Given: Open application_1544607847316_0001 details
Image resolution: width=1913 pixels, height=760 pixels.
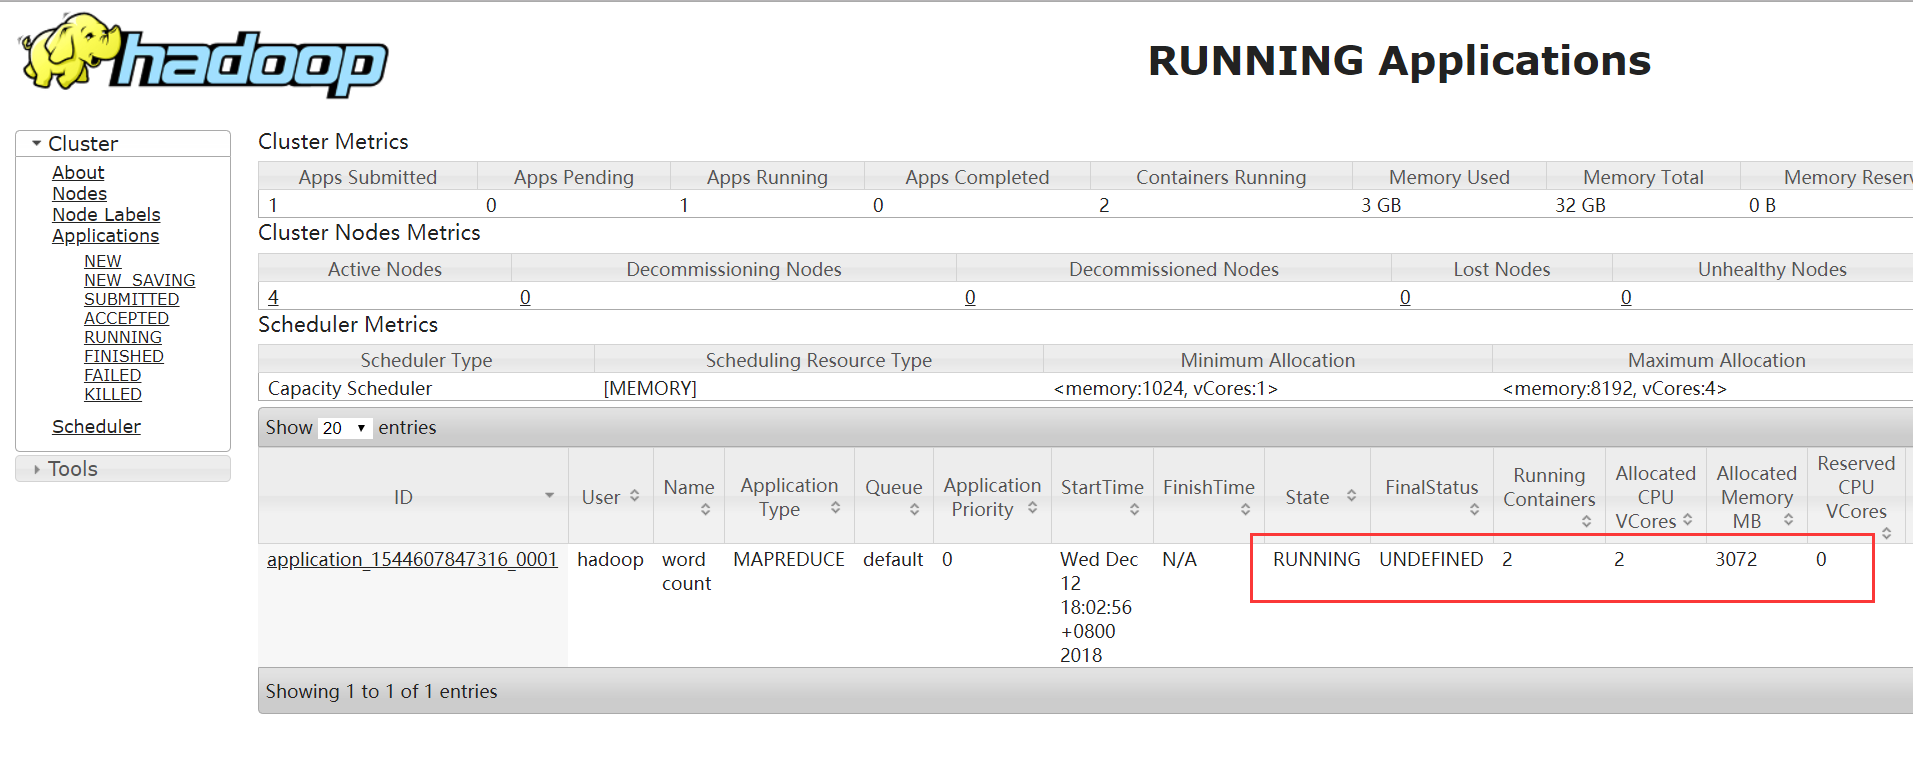Looking at the screenshot, I should (x=412, y=559).
